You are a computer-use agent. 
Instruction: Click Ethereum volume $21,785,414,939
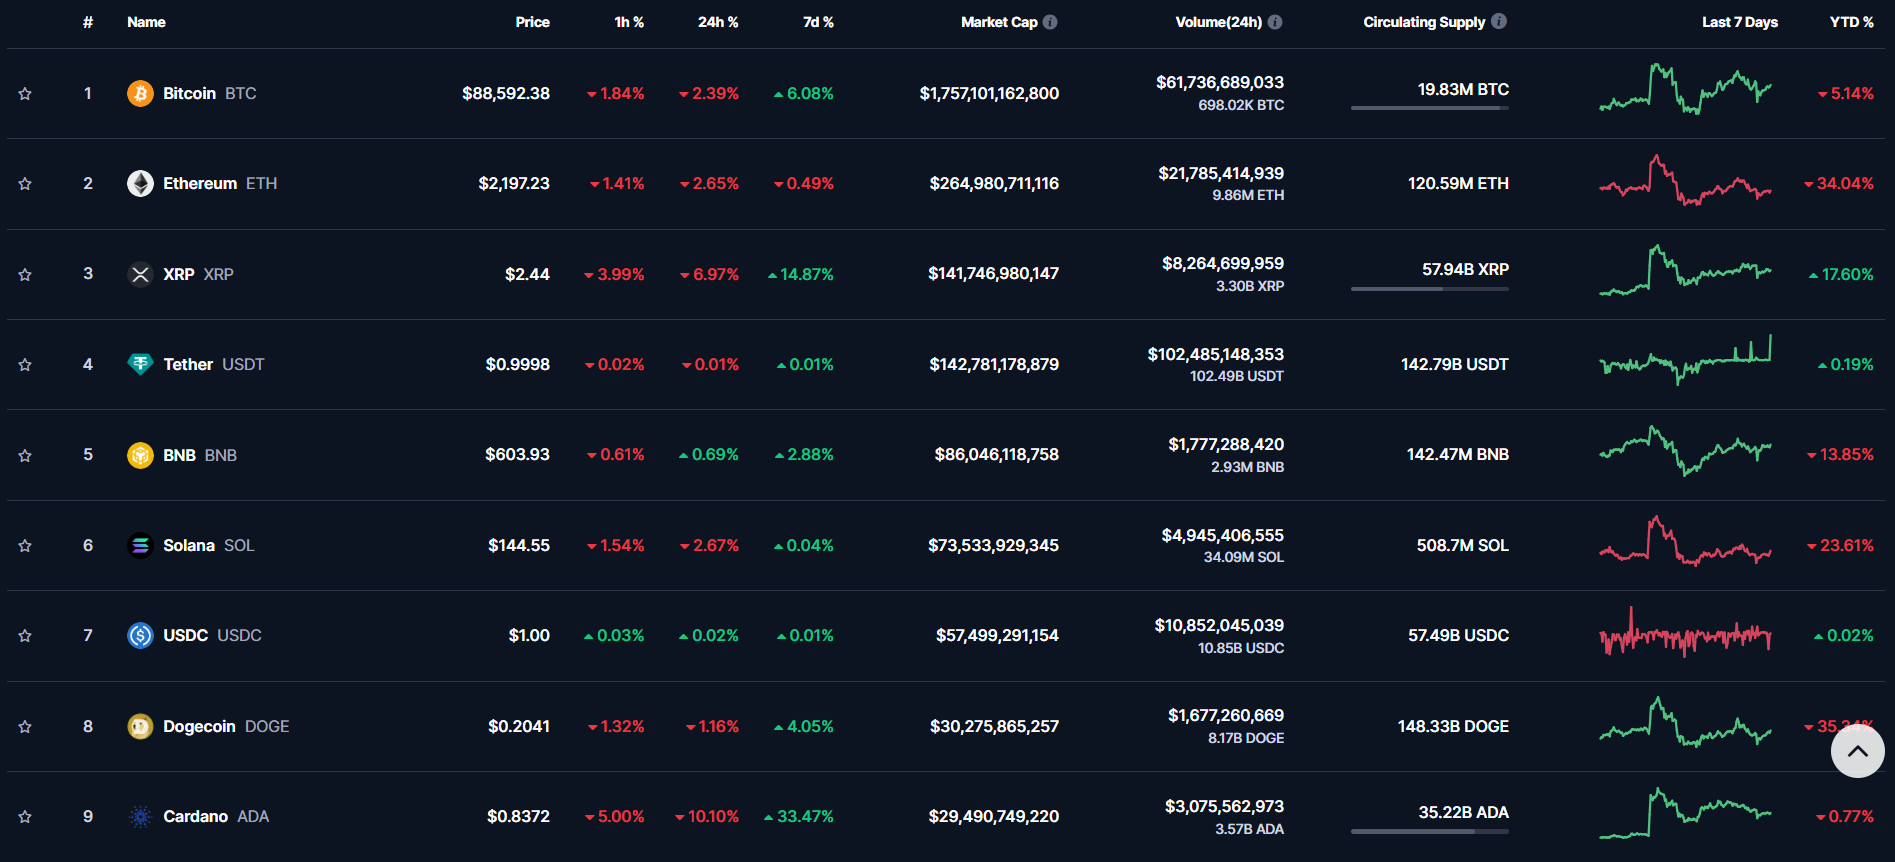pyautogui.click(x=1221, y=173)
